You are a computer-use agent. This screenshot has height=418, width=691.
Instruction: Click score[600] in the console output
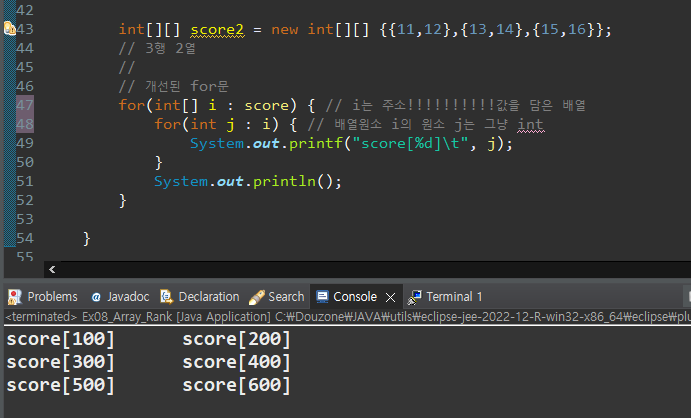237,385
